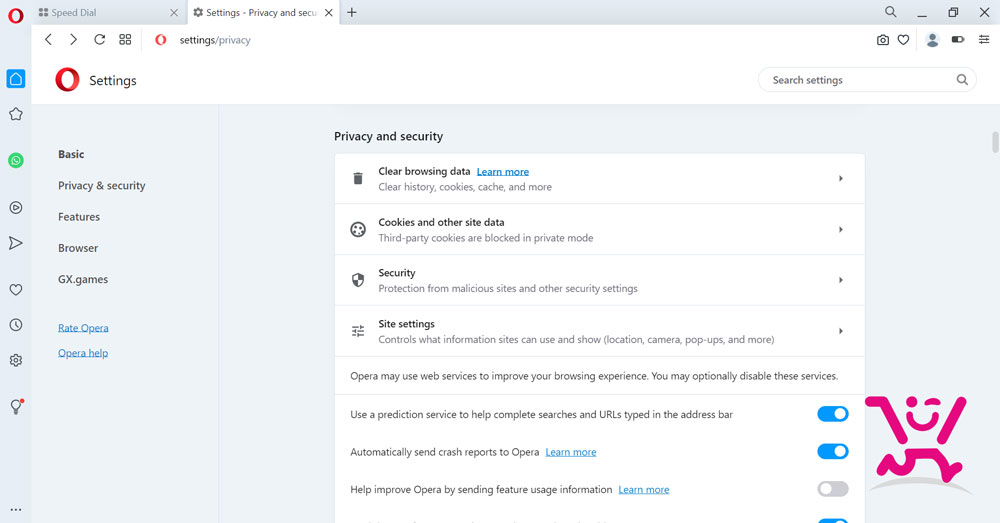Screen dimensions: 1000x523
Task: Take a snapshot with the camera icon
Action: [883, 40]
